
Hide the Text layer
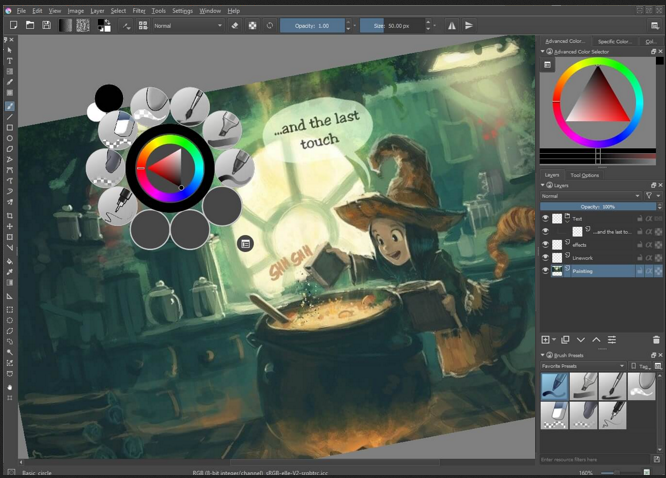tap(546, 218)
